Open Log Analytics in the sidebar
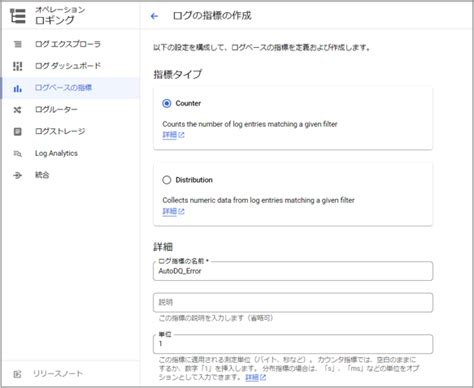The width and height of the screenshot is (474, 388). (x=71, y=153)
